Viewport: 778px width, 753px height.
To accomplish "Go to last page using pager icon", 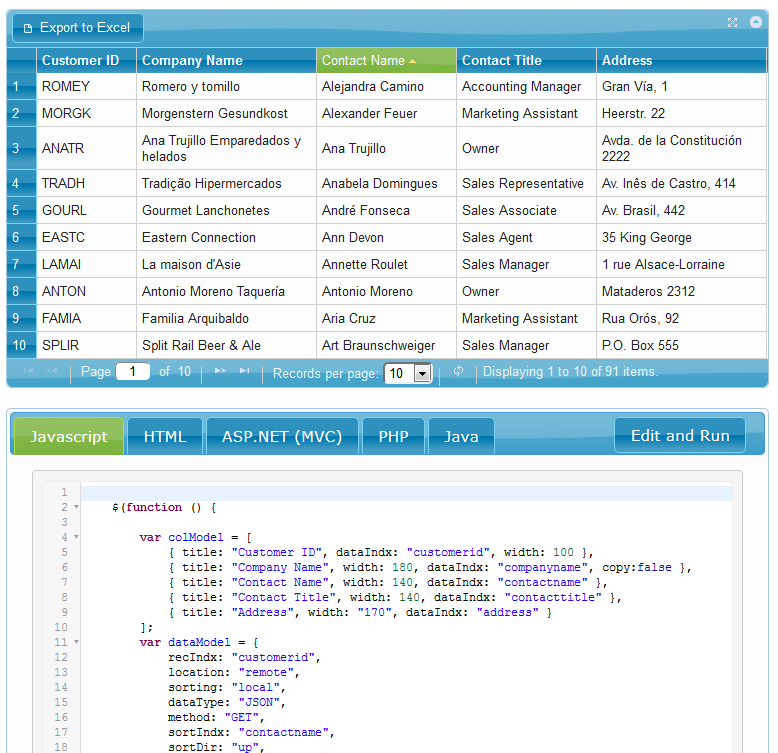I will (244, 371).
